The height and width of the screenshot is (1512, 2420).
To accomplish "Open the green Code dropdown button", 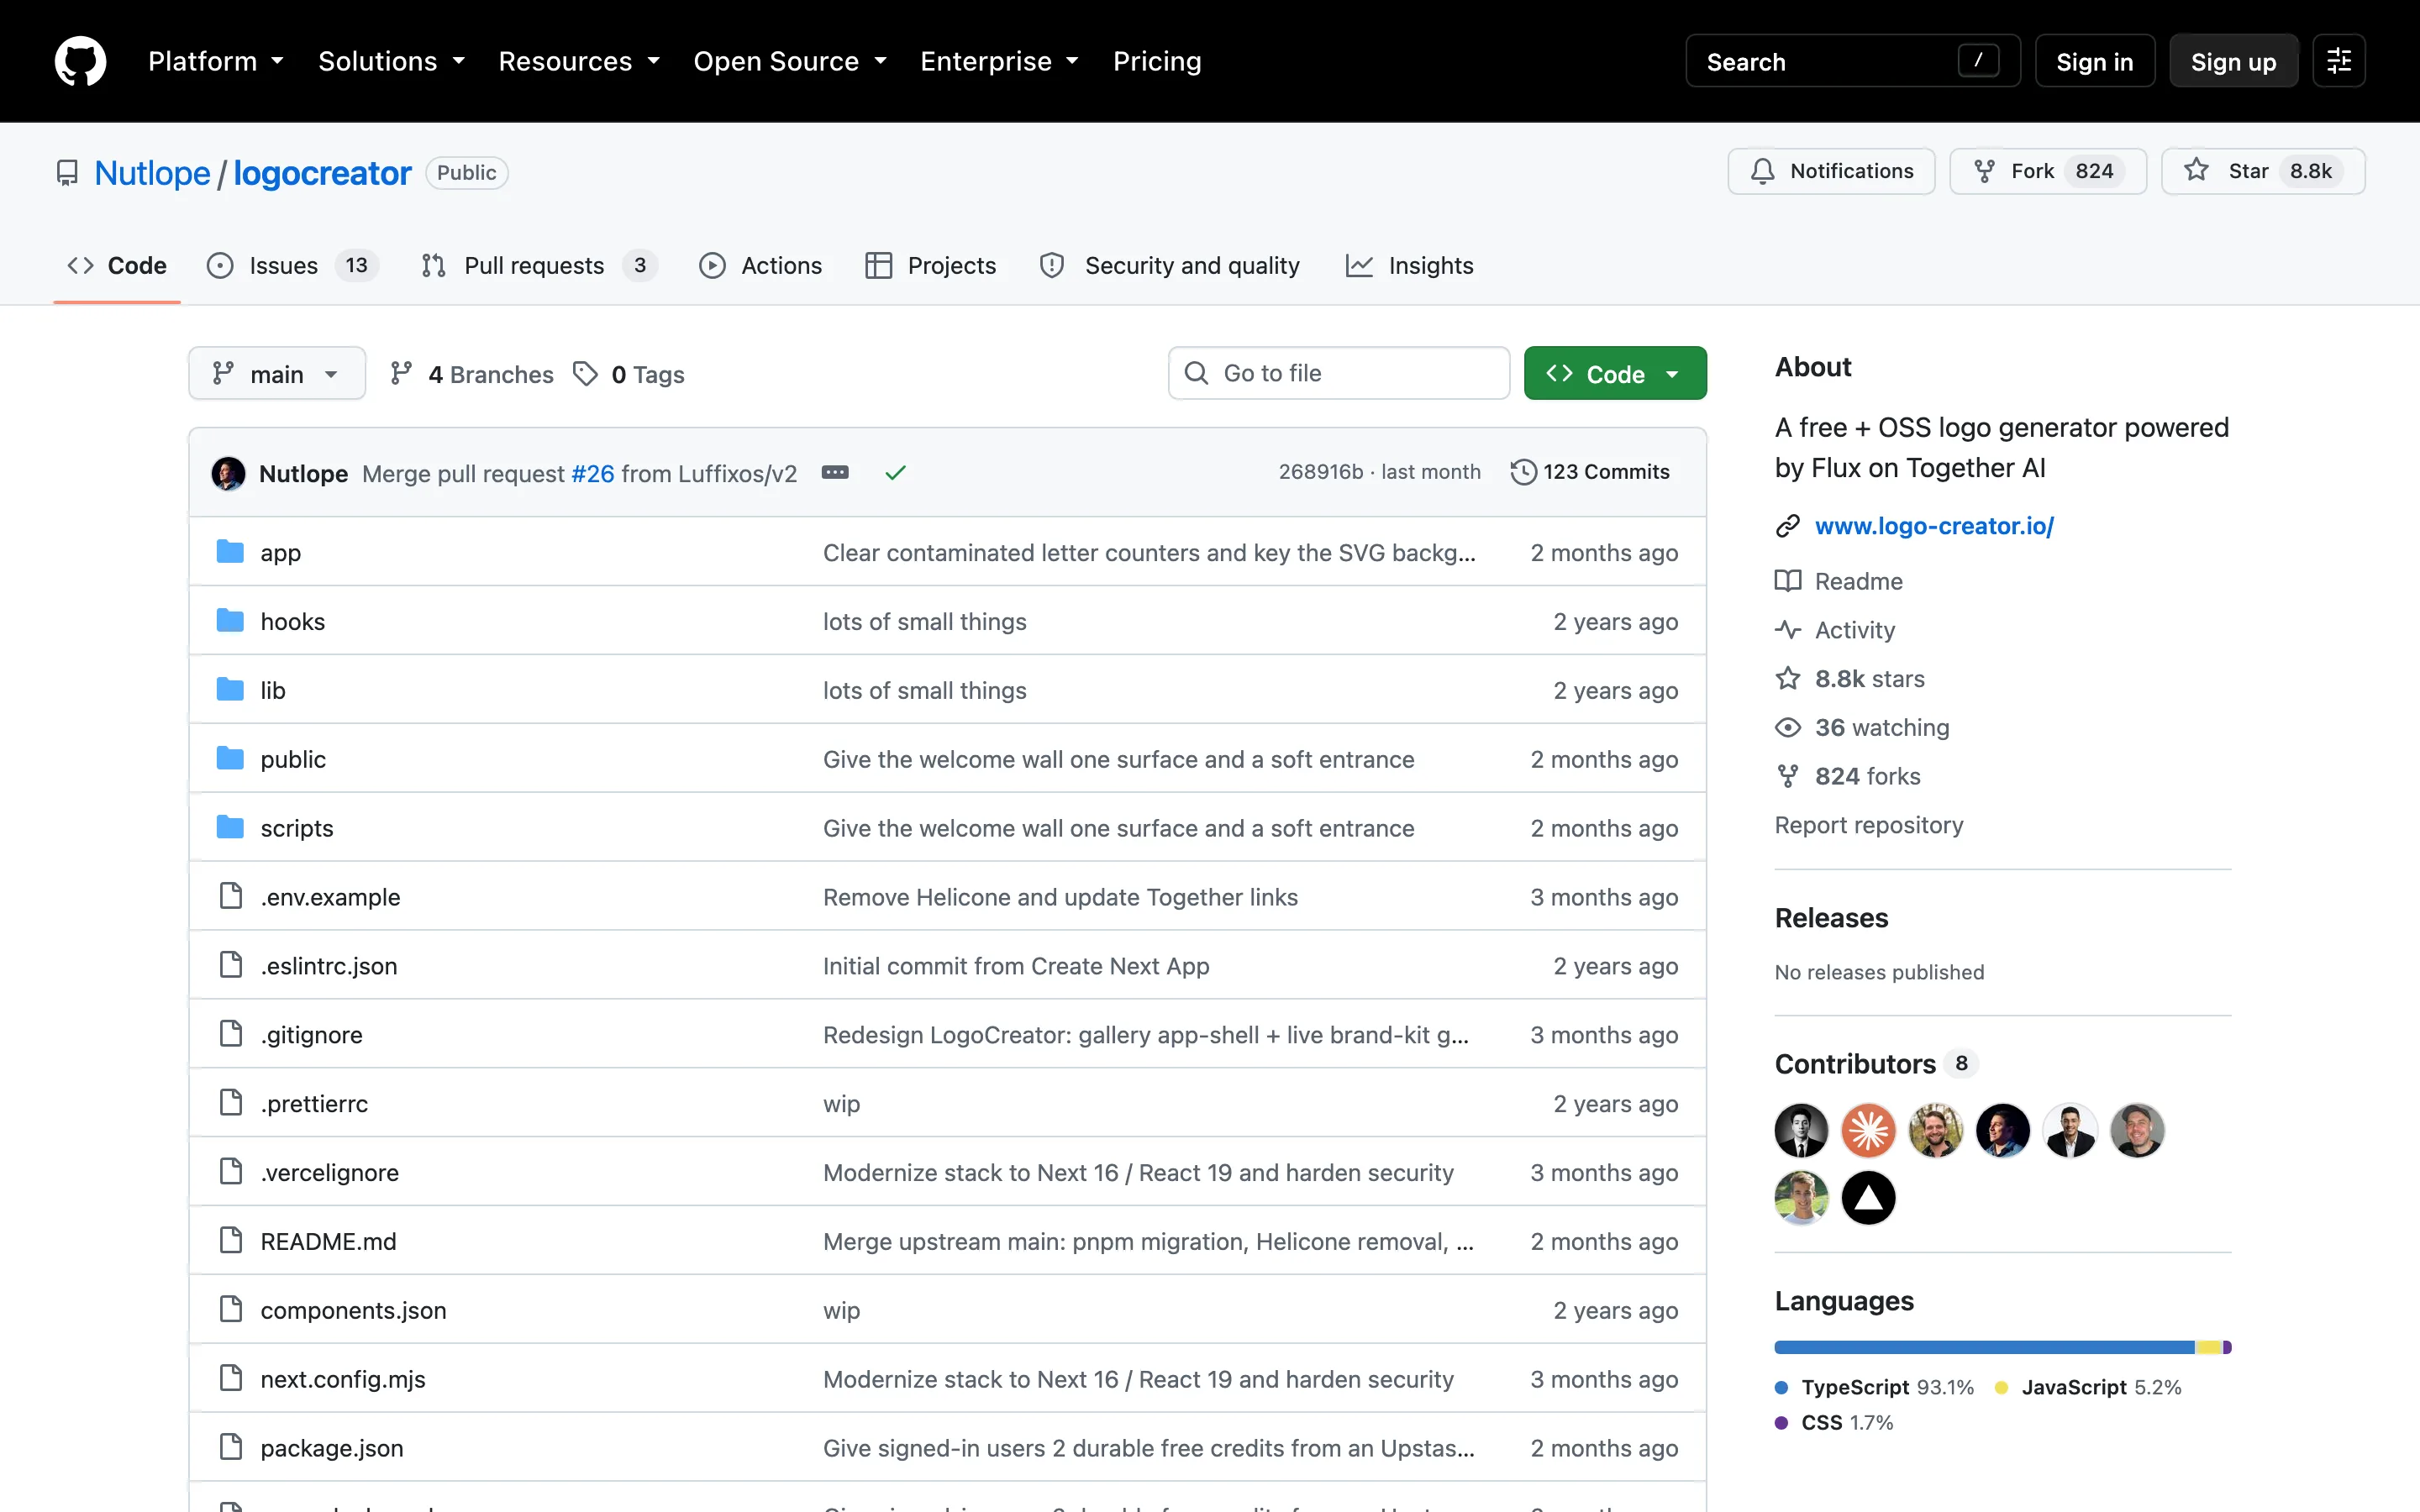I will click(x=1615, y=374).
